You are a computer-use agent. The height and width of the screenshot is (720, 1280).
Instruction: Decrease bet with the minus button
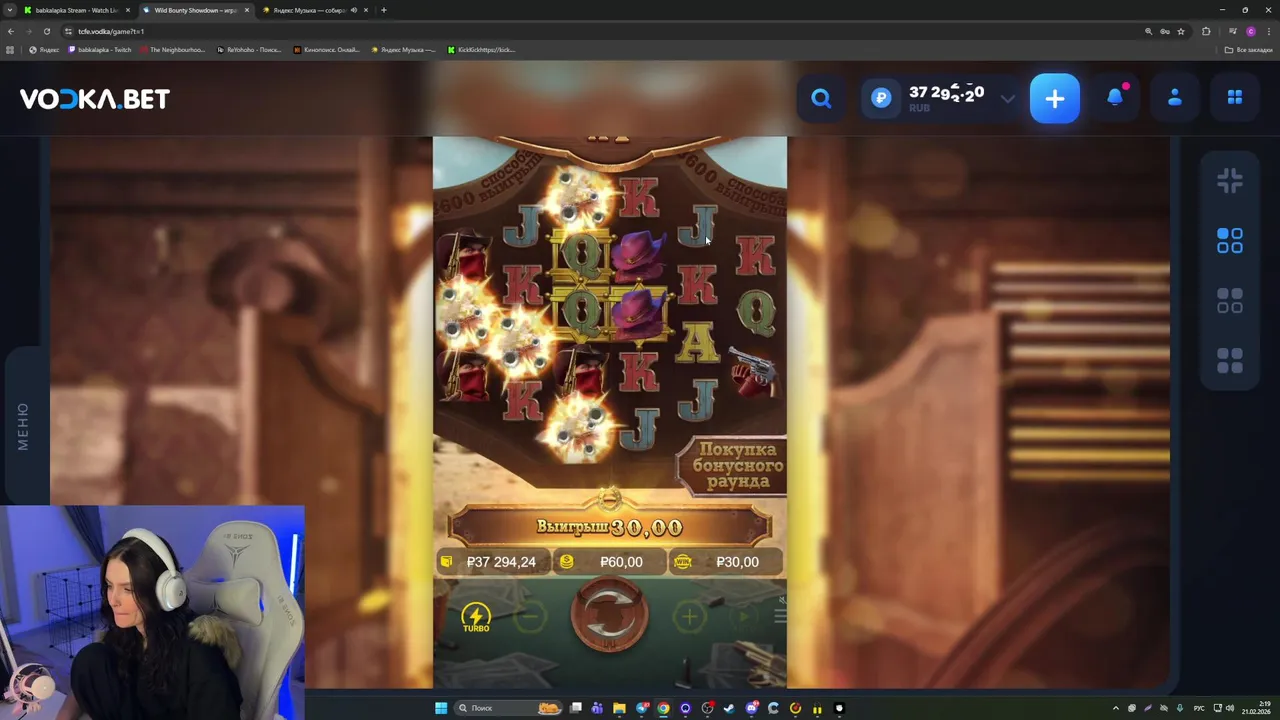click(531, 617)
